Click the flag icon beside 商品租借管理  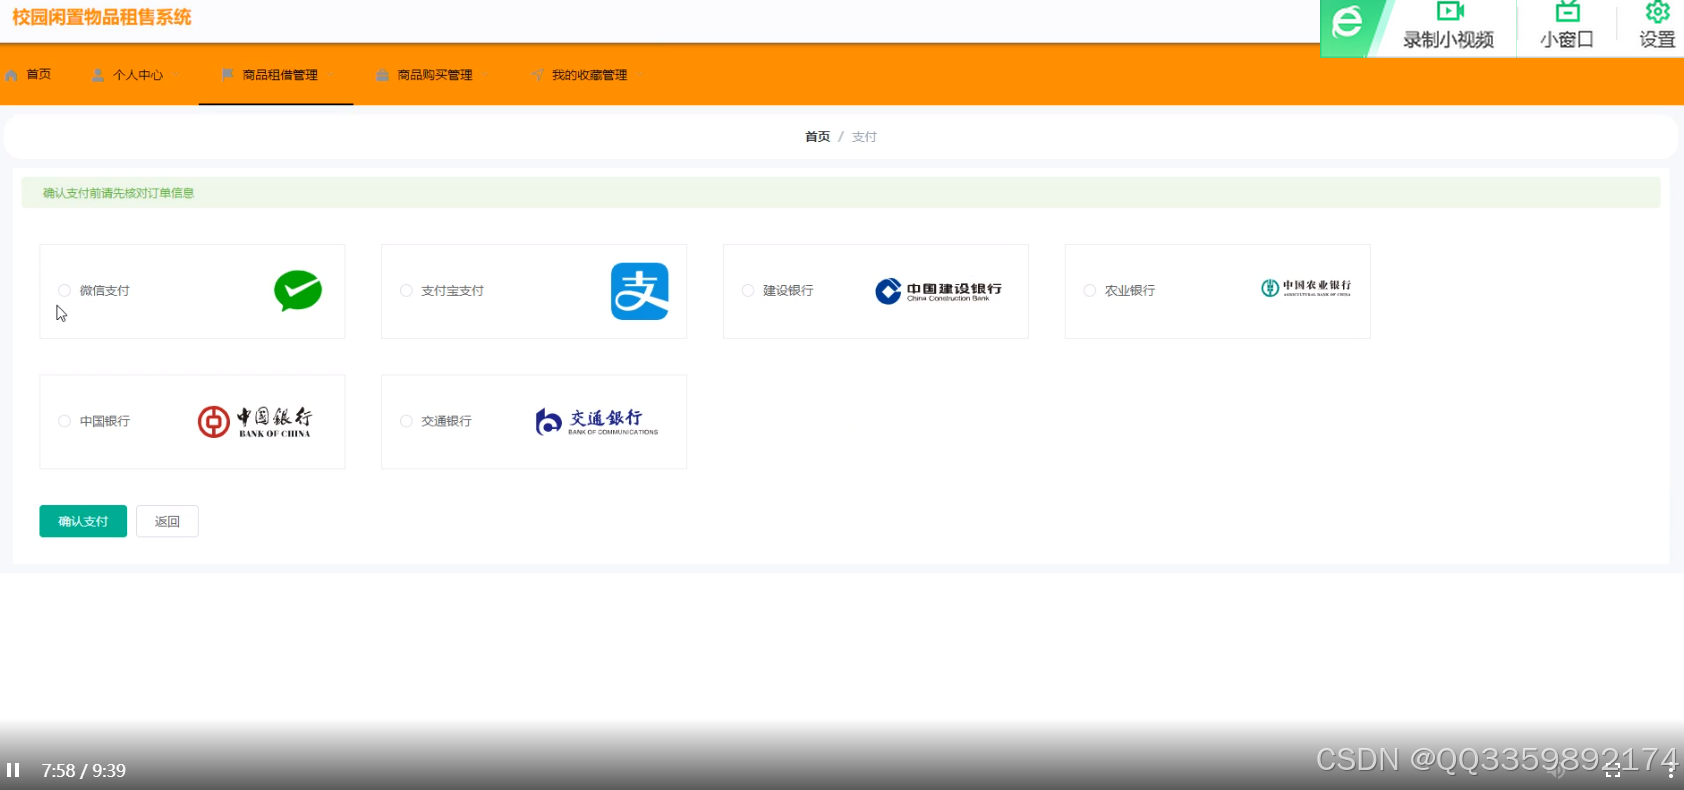coord(228,75)
